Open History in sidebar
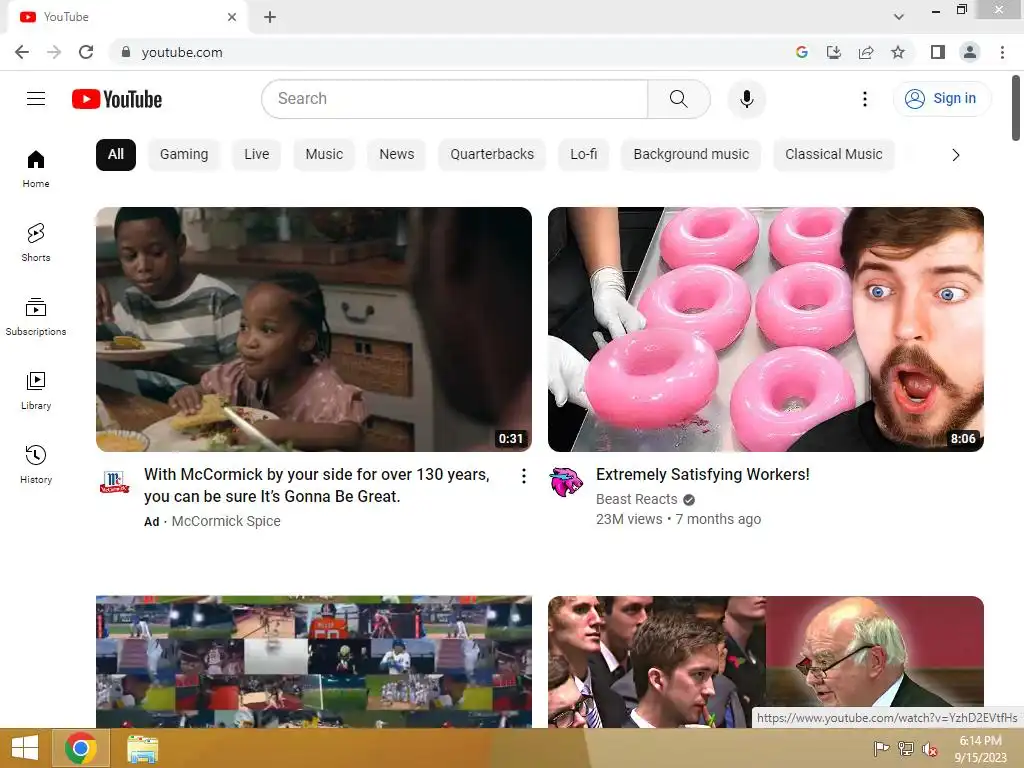Image resolution: width=1024 pixels, height=768 pixels. pos(36,464)
